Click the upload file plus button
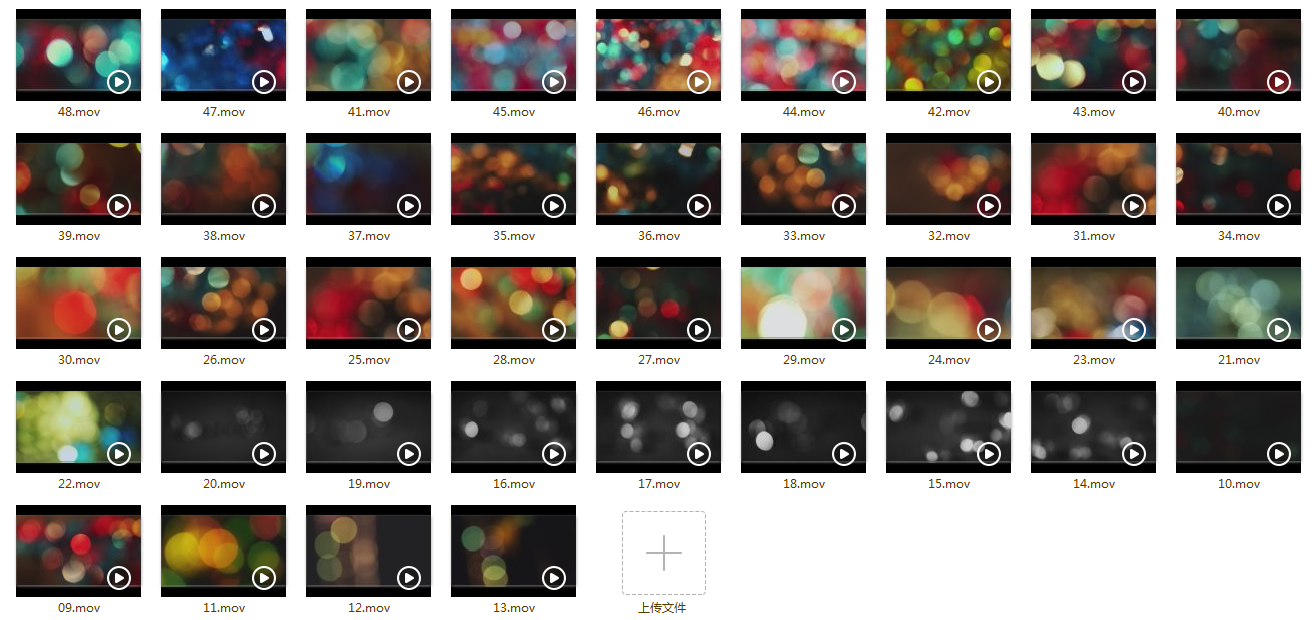Image resolution: width=1314 pixels, height=620 pixels. click(x=664, y=553)
